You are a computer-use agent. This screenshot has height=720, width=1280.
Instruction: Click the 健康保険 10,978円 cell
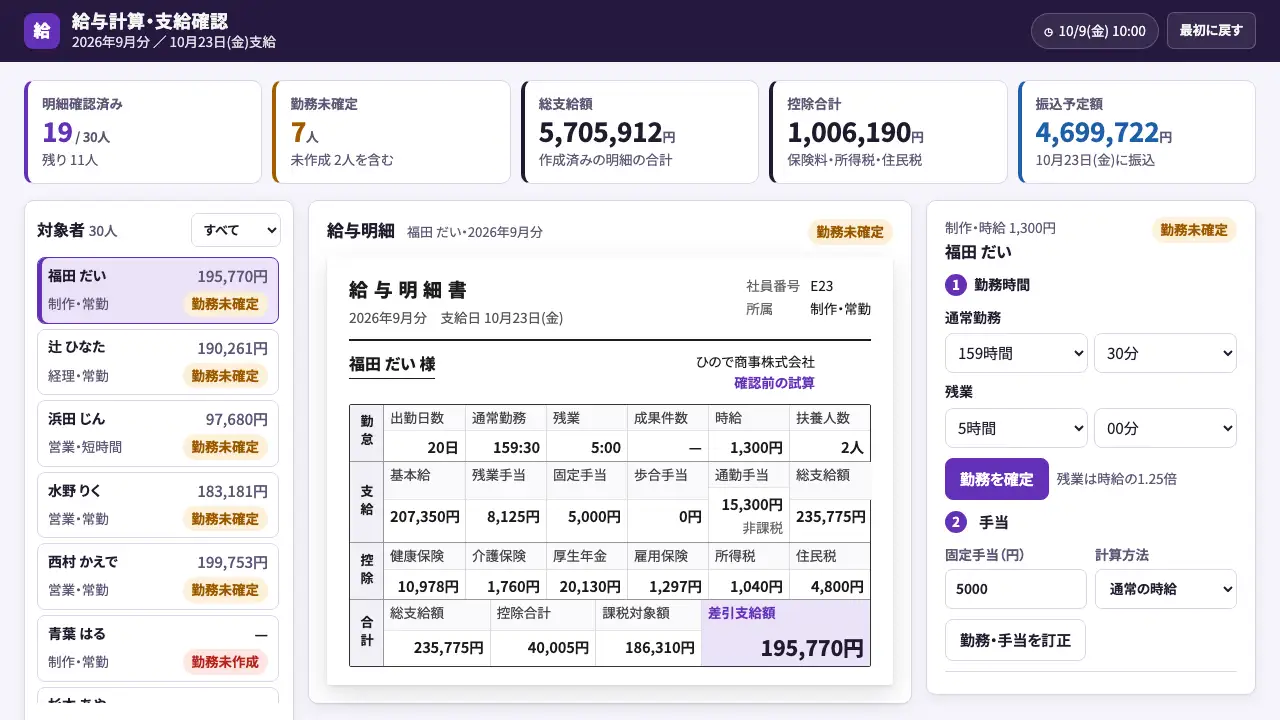click(424, 572)
